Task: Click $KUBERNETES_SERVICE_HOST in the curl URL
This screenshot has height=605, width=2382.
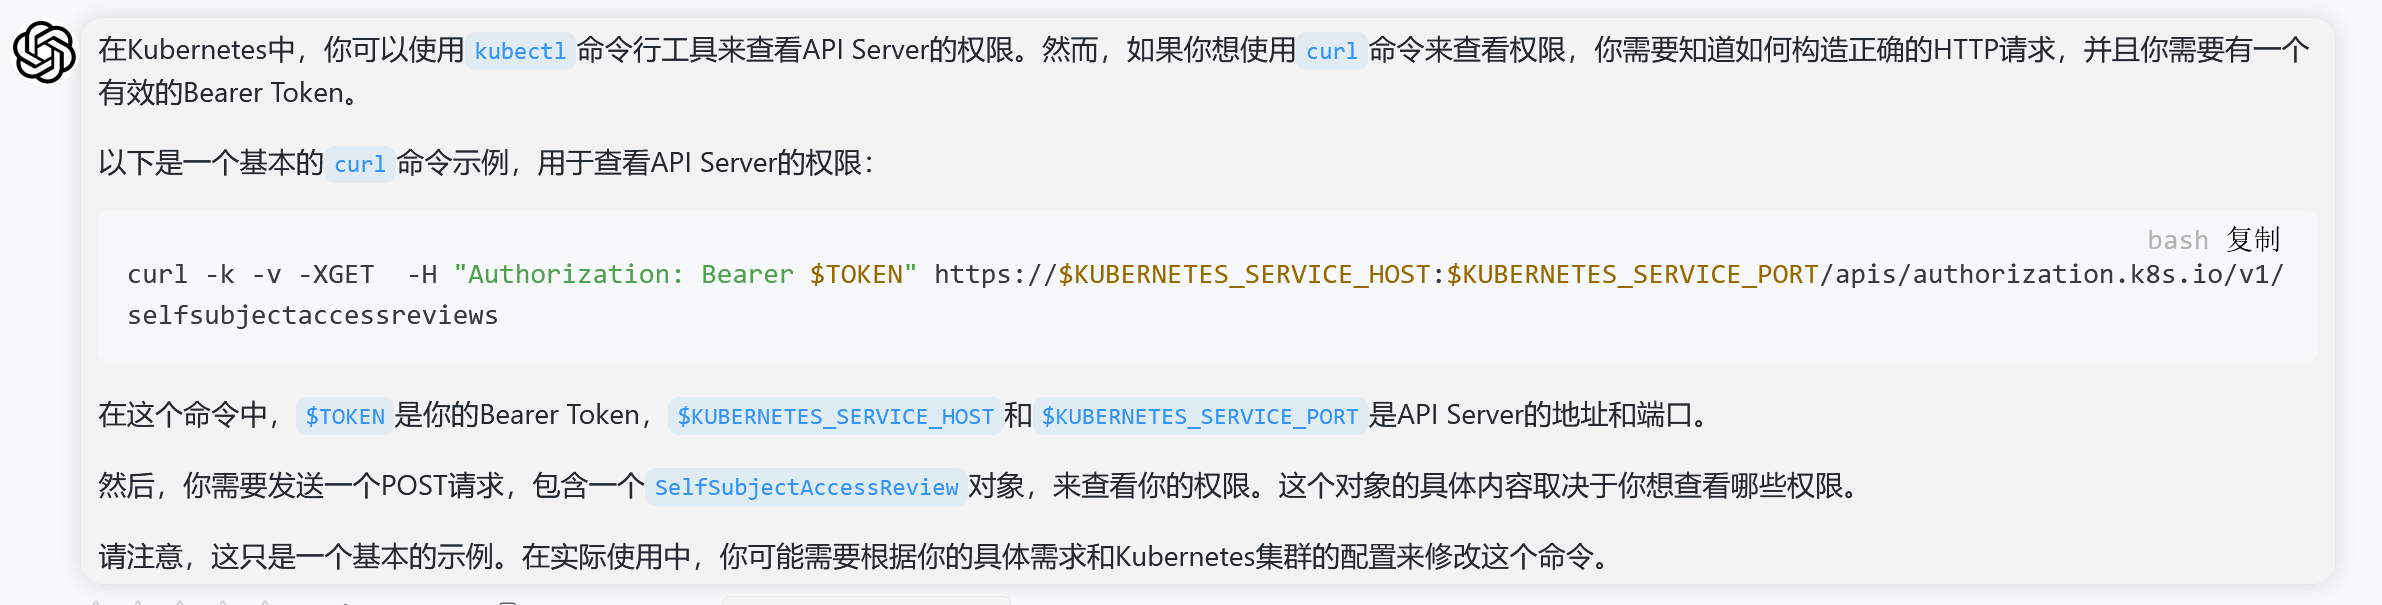Action: pos(1244,274)
